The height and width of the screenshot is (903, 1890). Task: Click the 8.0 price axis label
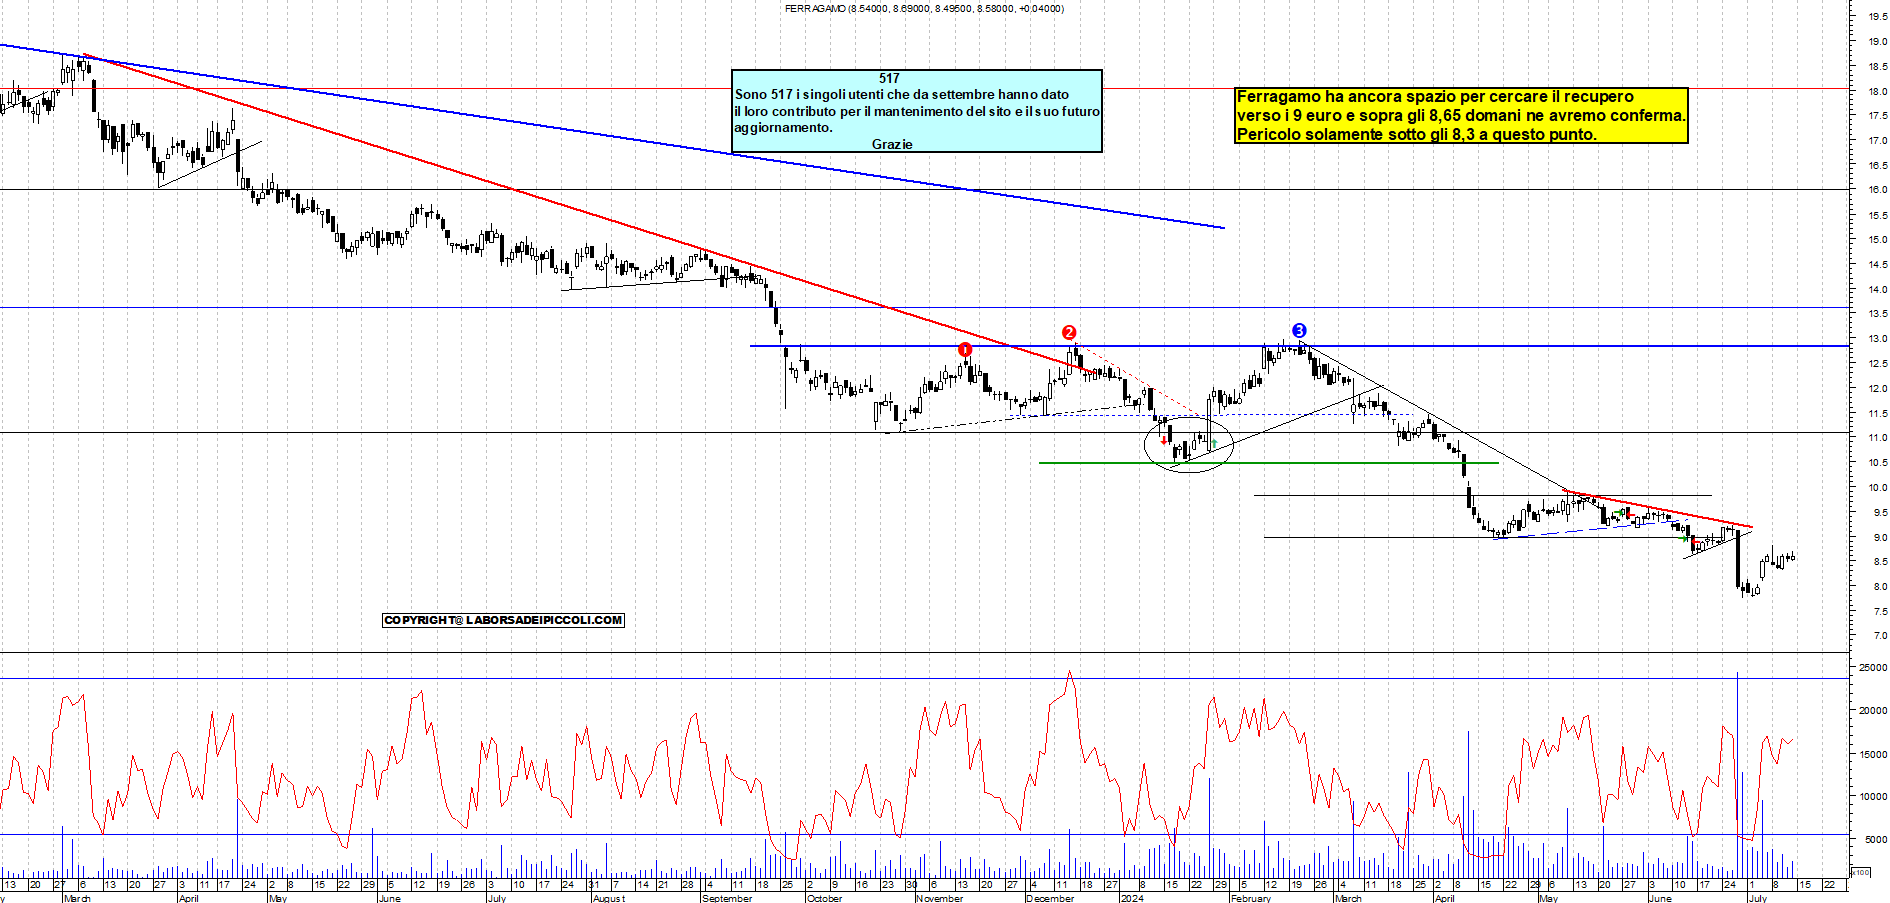coord(1879,587)
